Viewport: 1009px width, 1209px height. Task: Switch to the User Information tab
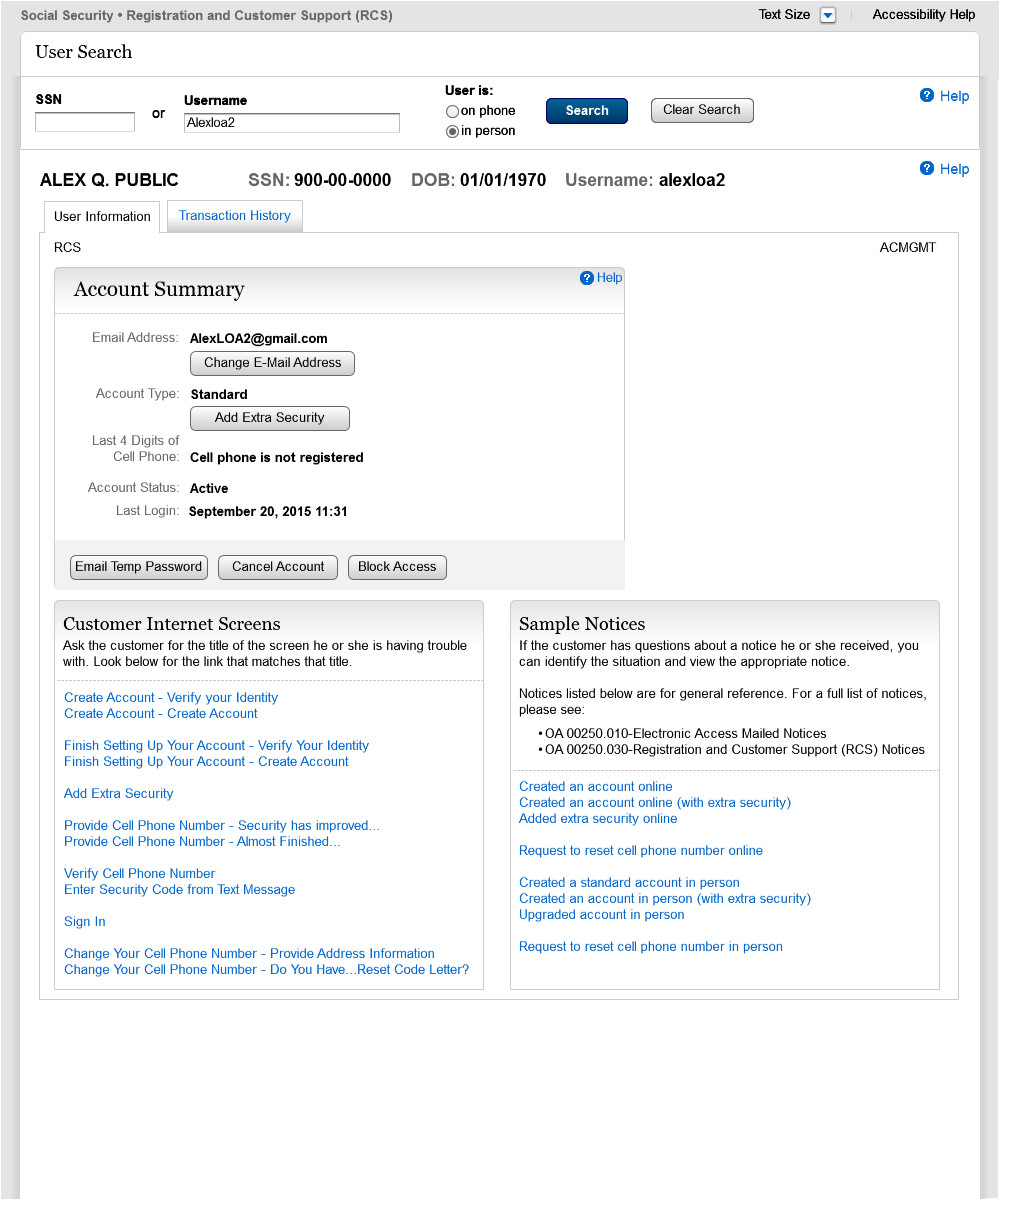102,216
